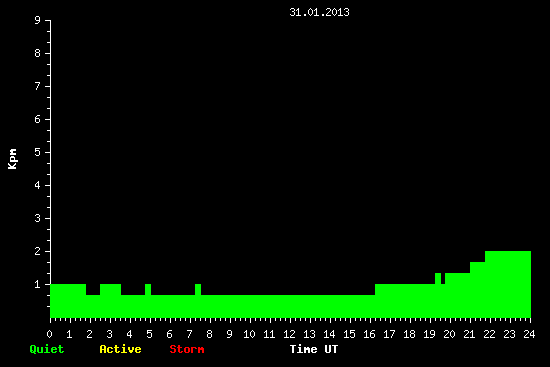Click the hour 24 label on time axis

(529, 334)
